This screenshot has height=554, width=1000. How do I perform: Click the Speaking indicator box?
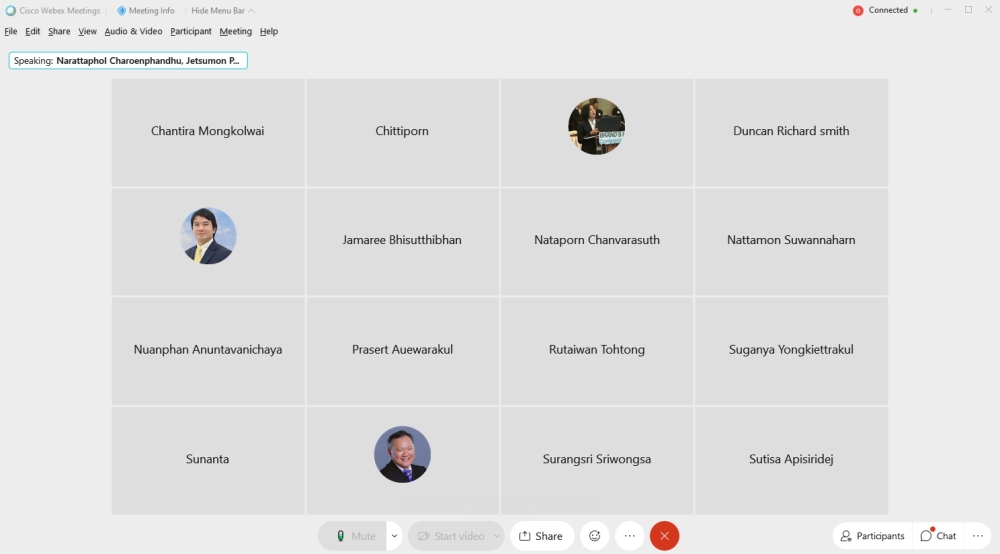(128, 61)
